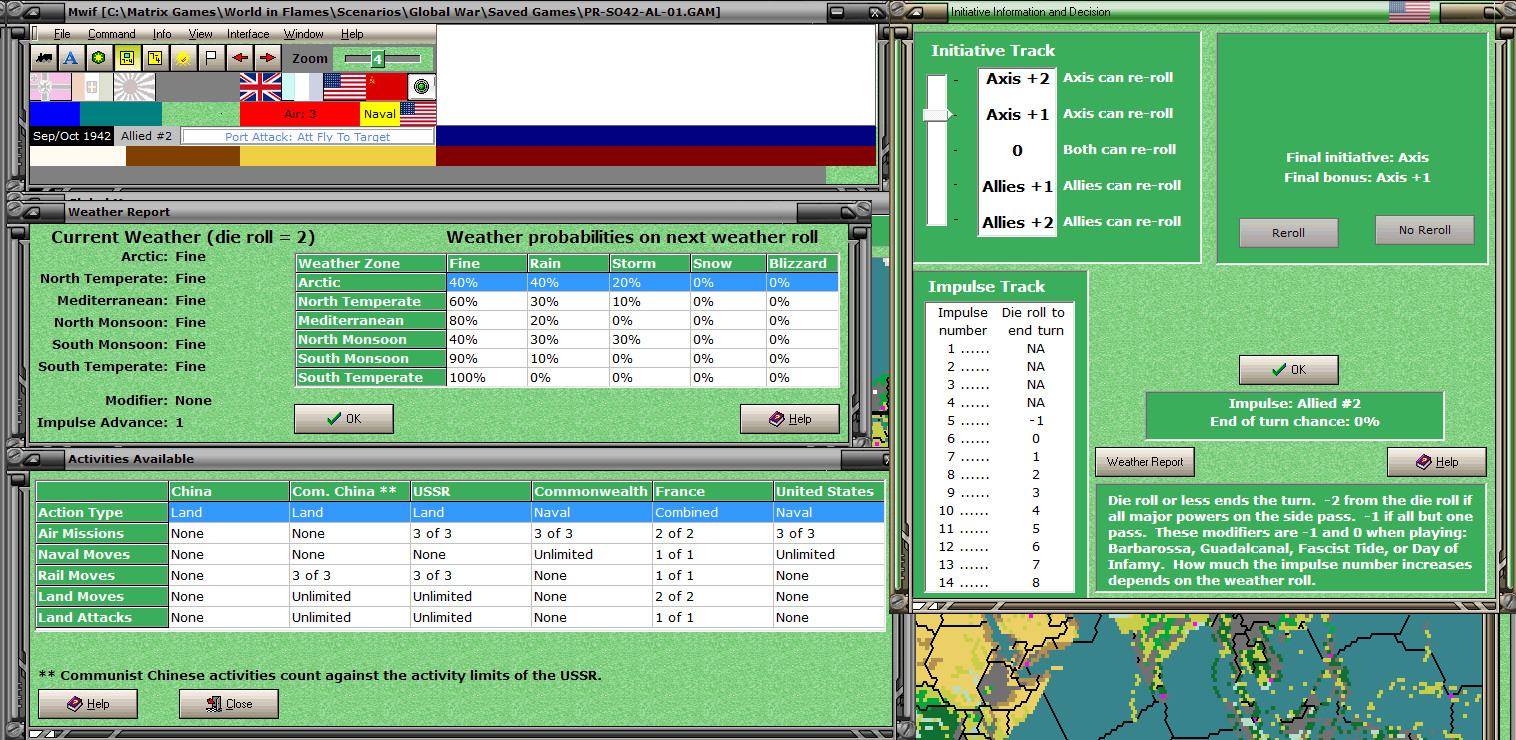
Task: Click the white flag toolbar icon
Action: pos(211,58)
